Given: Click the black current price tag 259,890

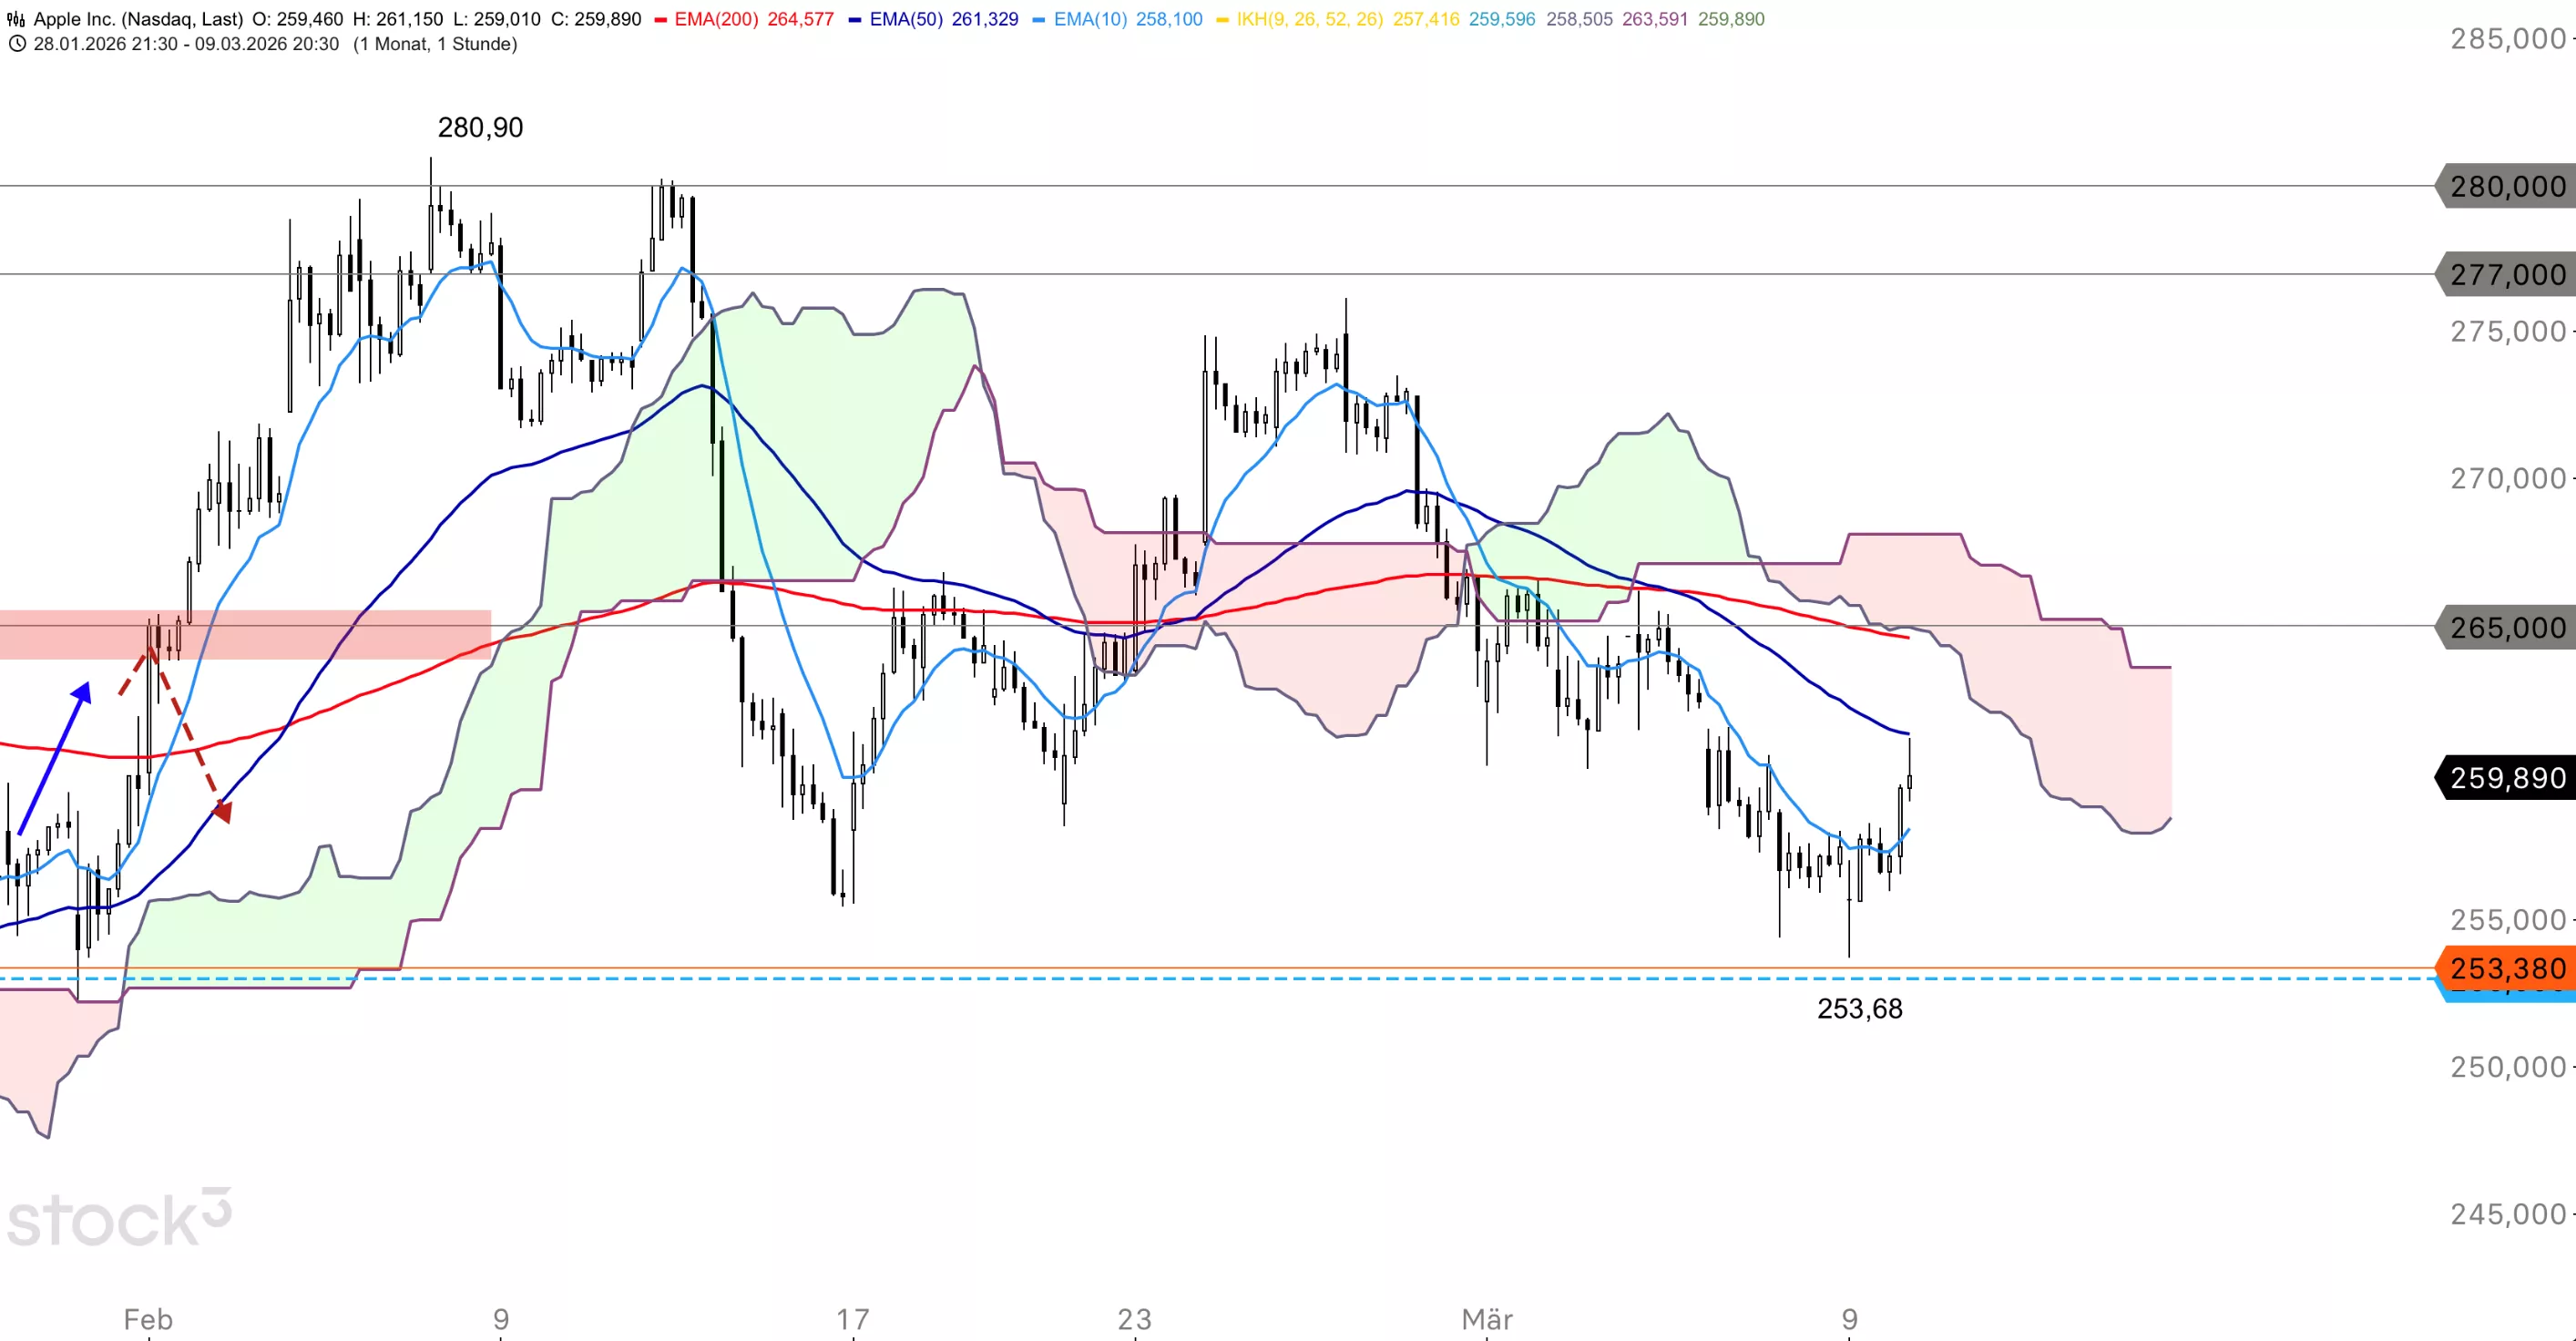Looking at the screenshot, I should tap(2506, 778).
